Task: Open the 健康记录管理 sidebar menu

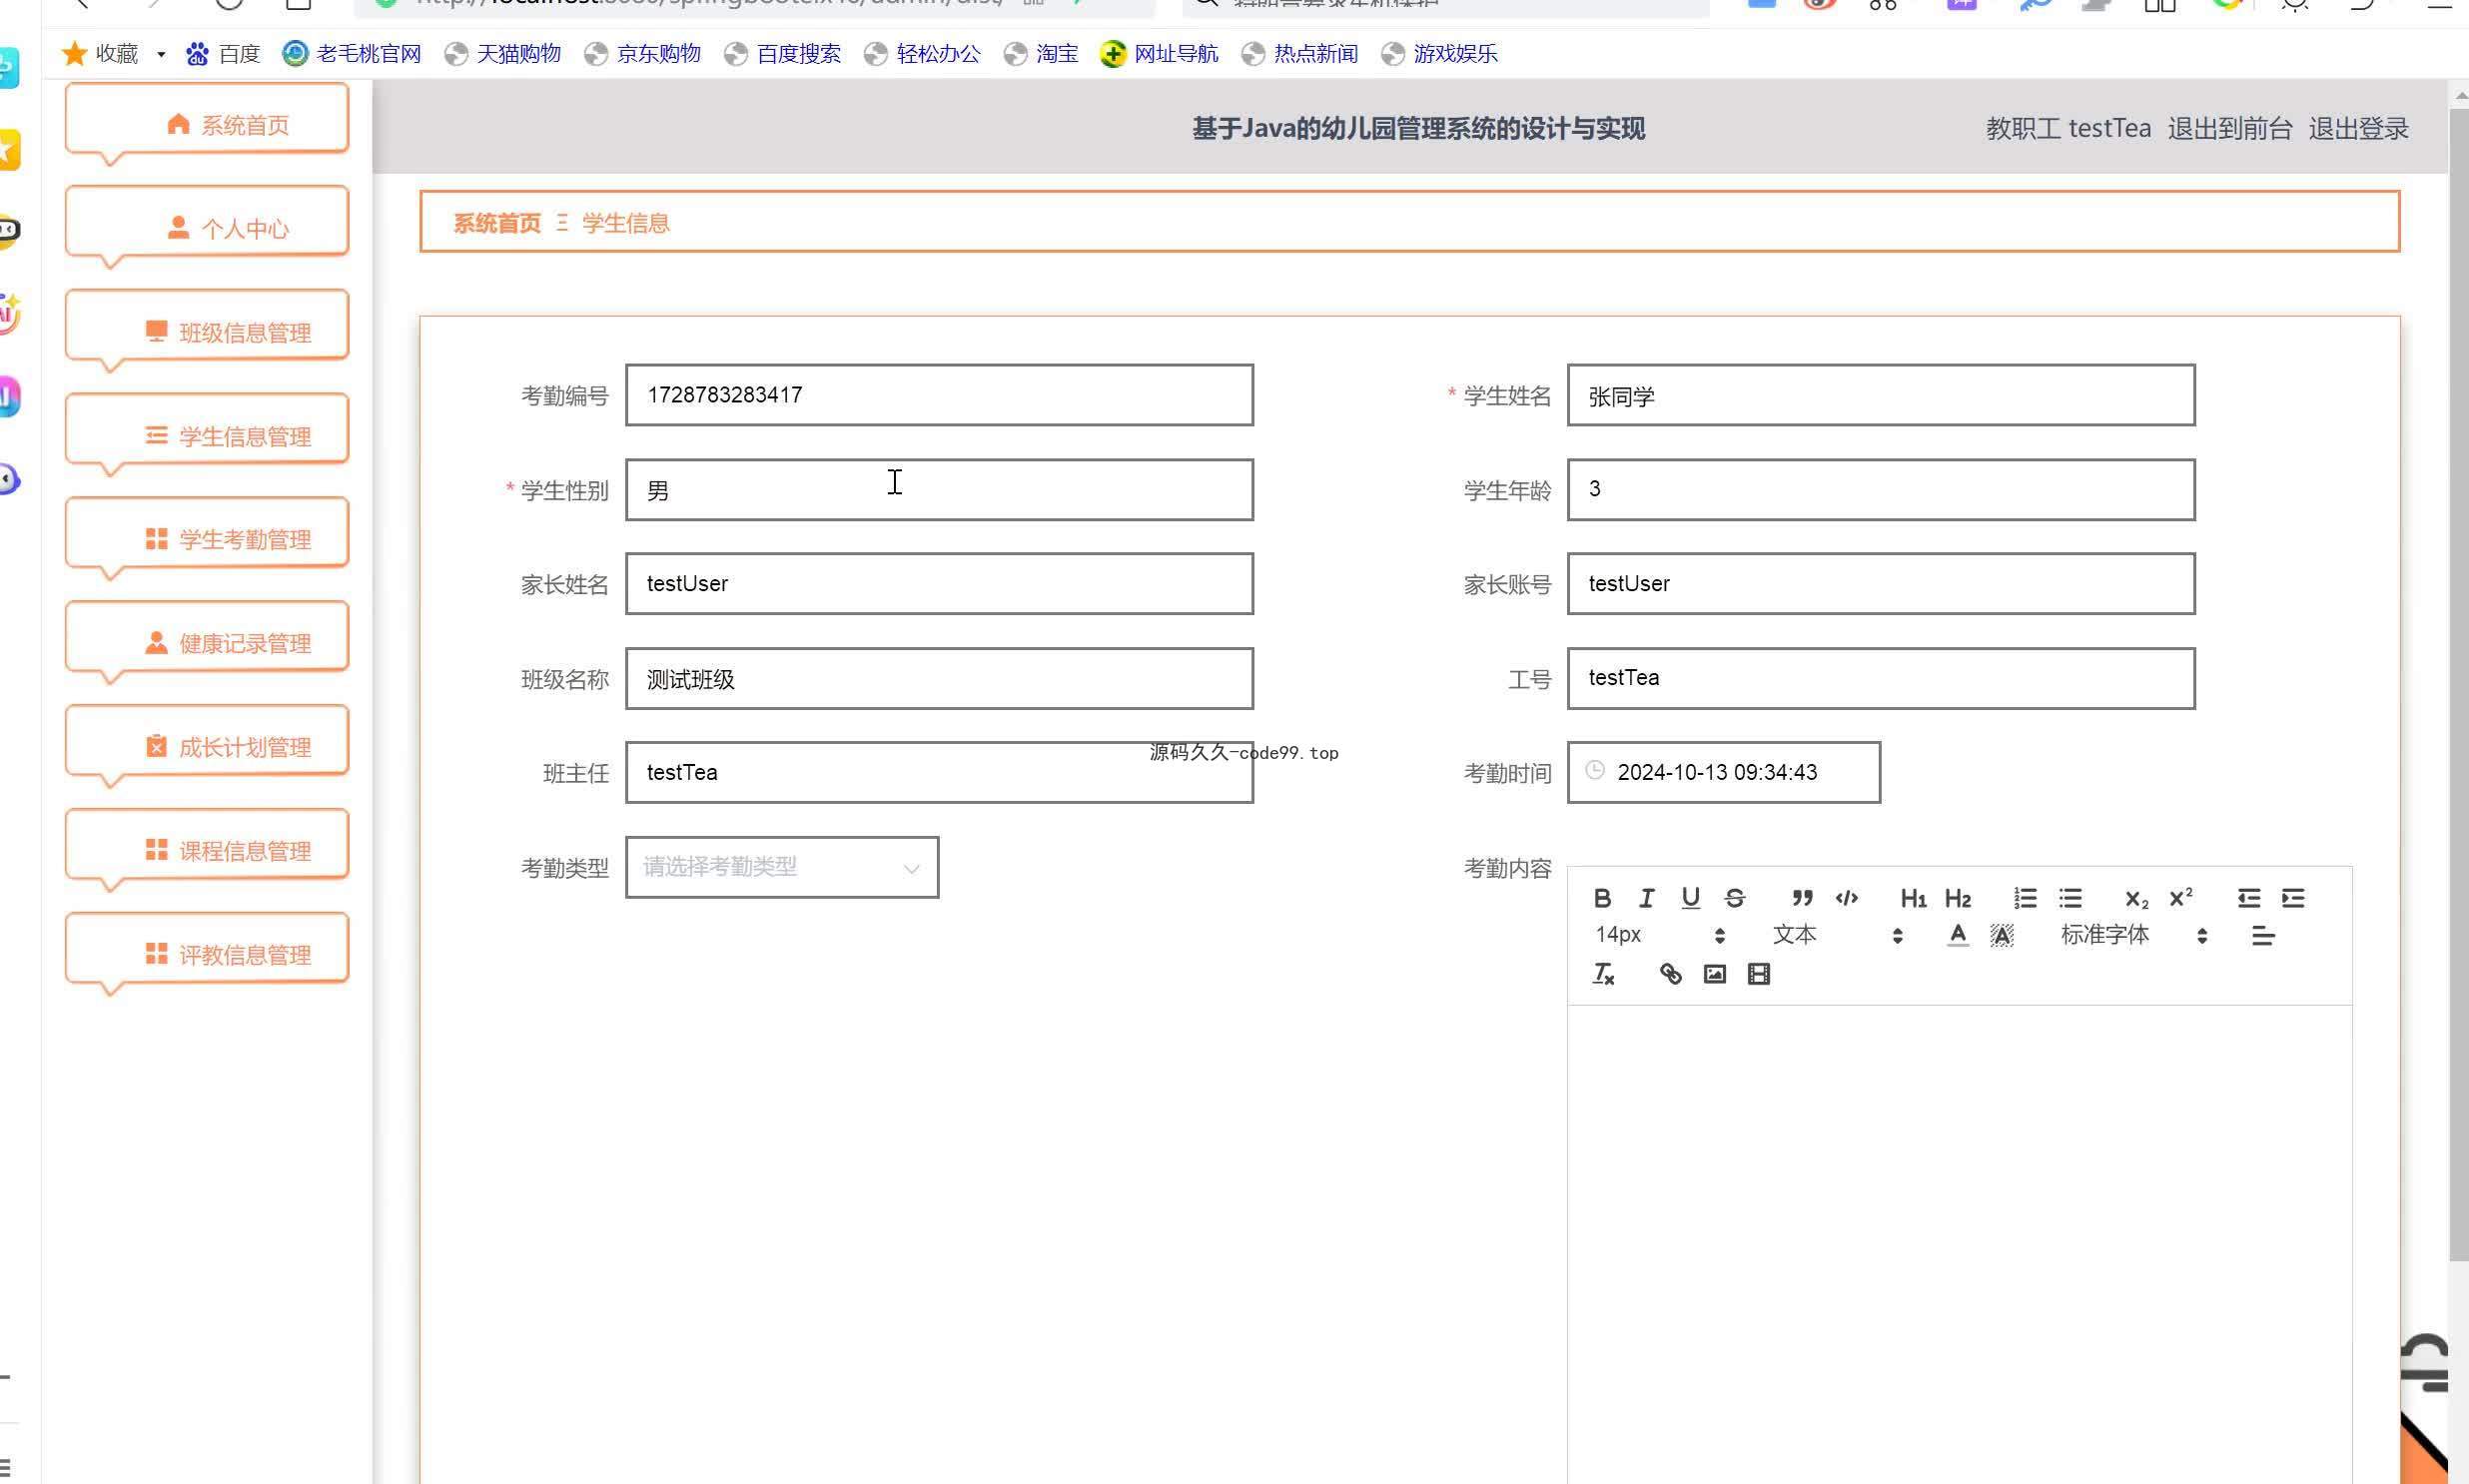Action: (207, 643)
